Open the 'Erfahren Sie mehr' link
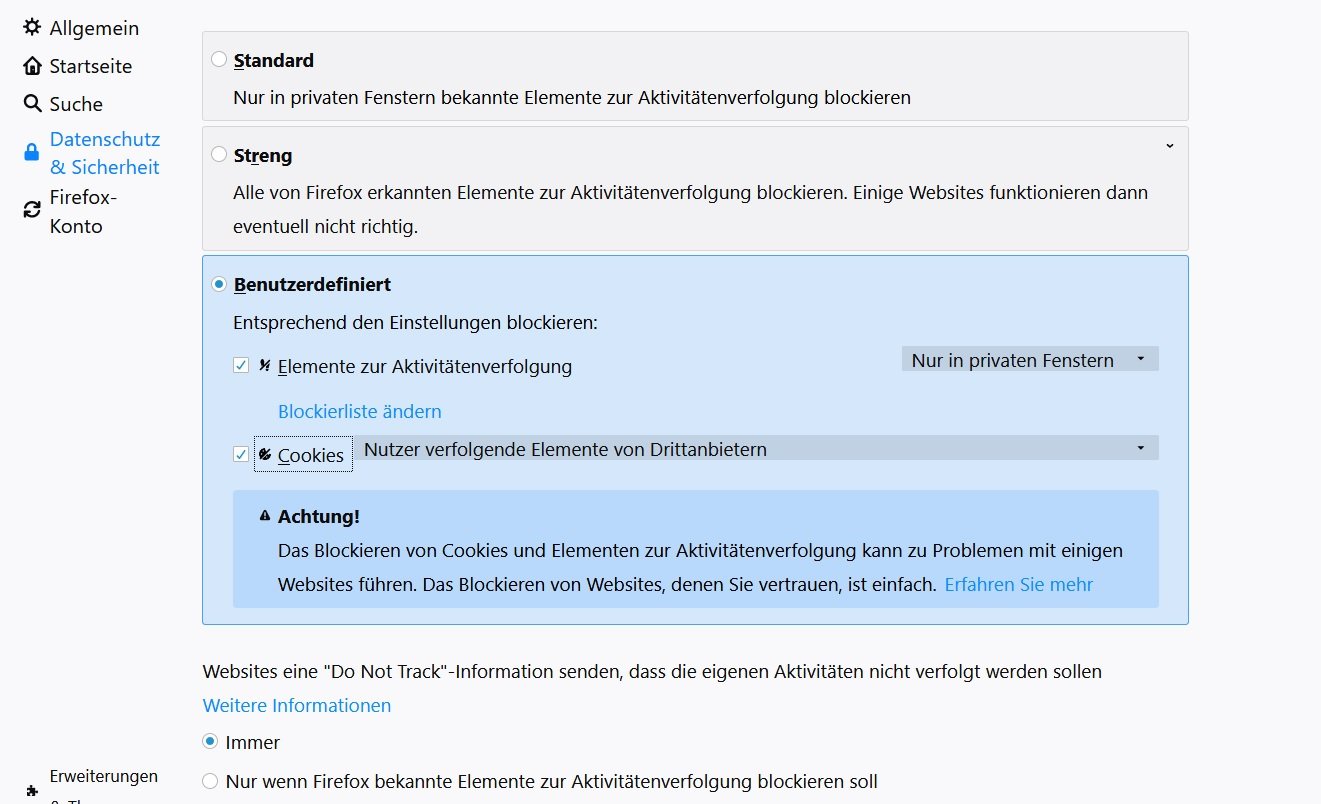 pos(1018,584)
